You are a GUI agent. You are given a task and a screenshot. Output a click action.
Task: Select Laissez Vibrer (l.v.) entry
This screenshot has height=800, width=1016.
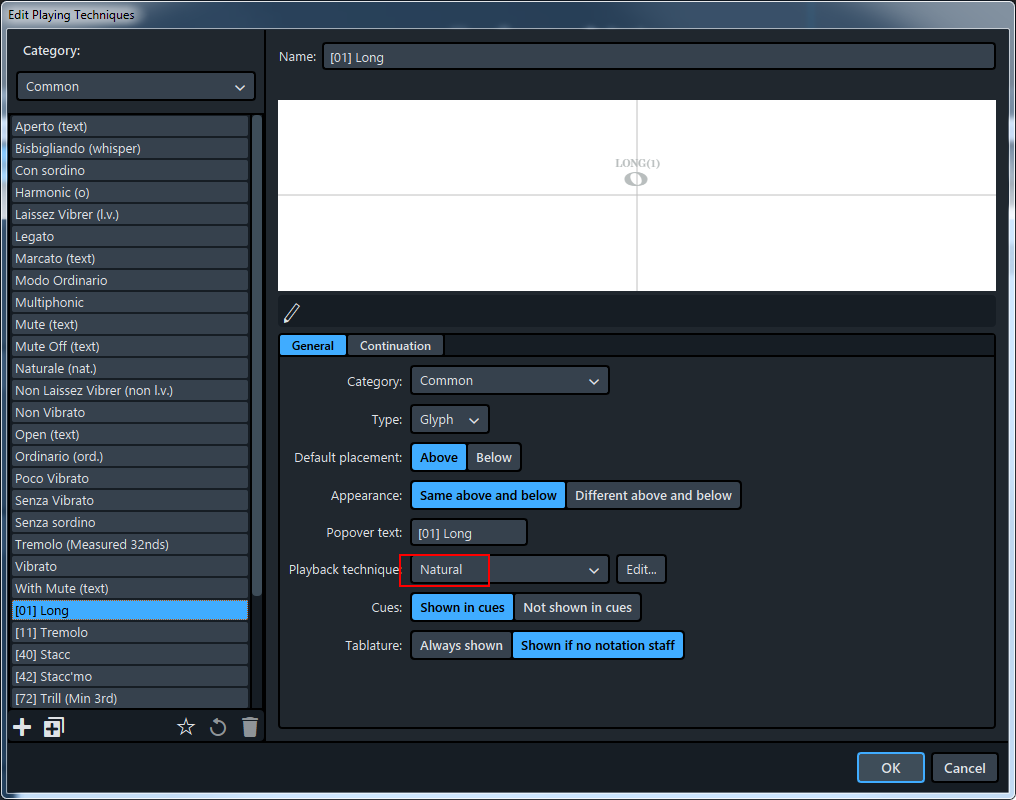(130, 214)
